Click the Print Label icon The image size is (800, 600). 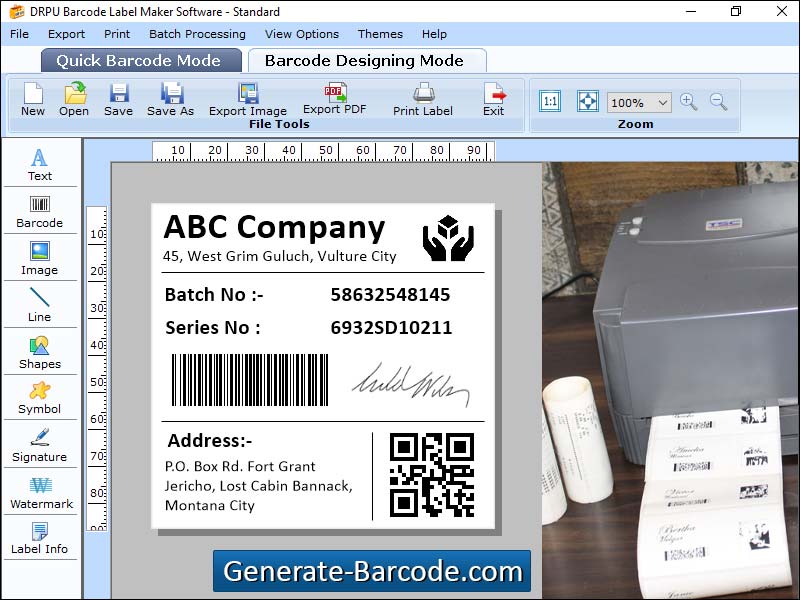point(422,101)
